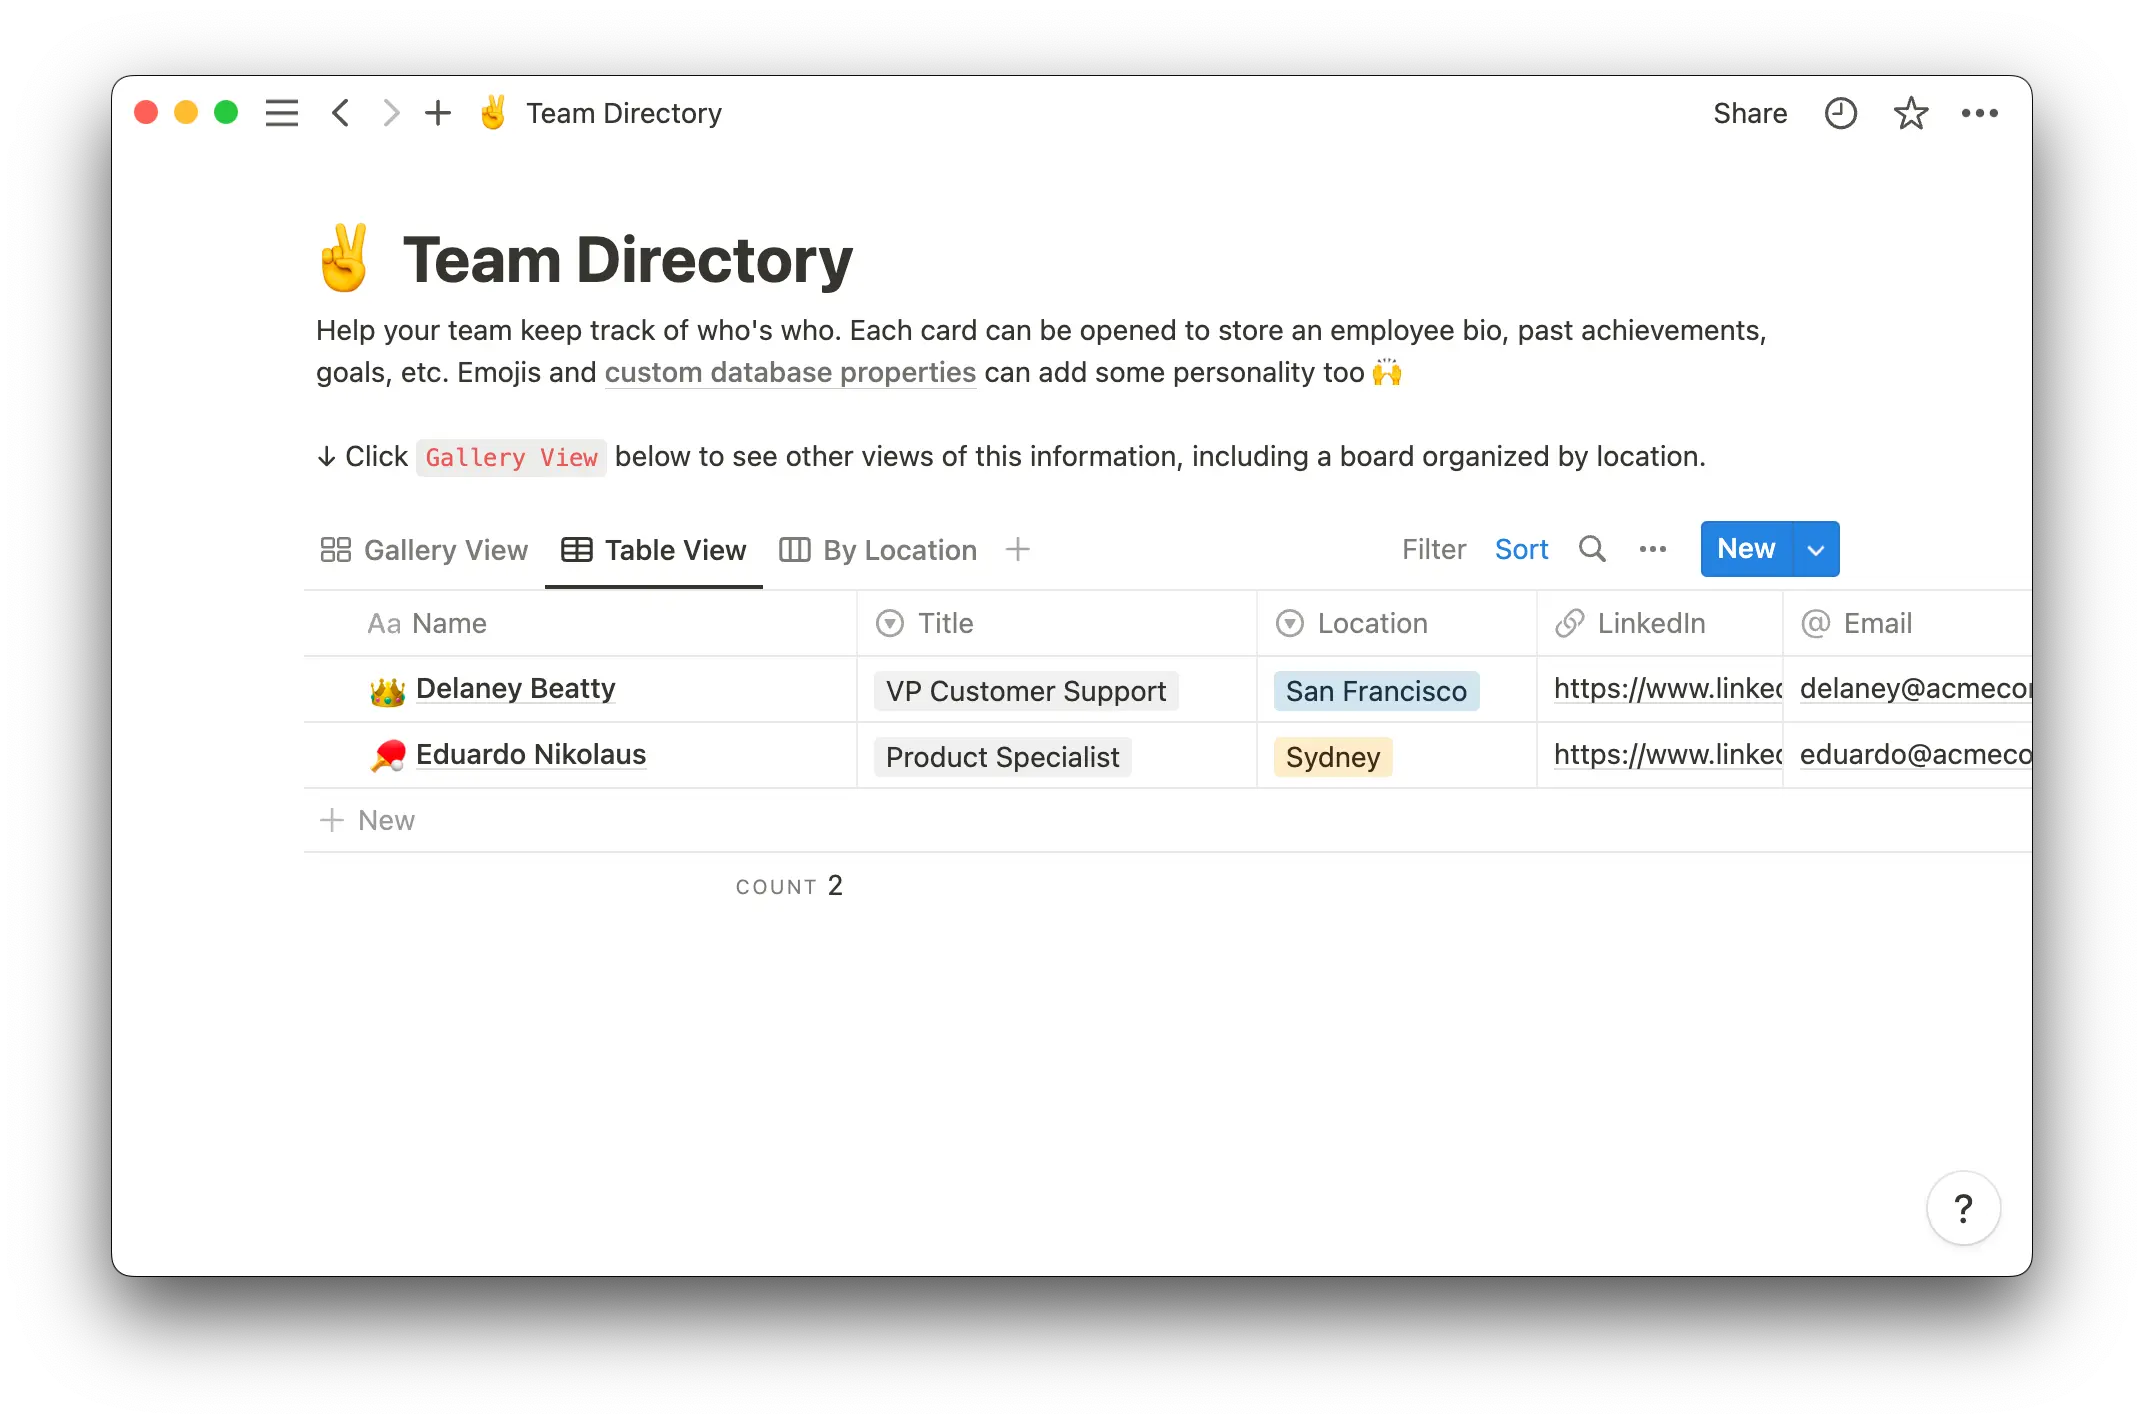Open a new tab with the plus icon
The width and height of the screenshot is (2144, 1424).
[438, 113]
